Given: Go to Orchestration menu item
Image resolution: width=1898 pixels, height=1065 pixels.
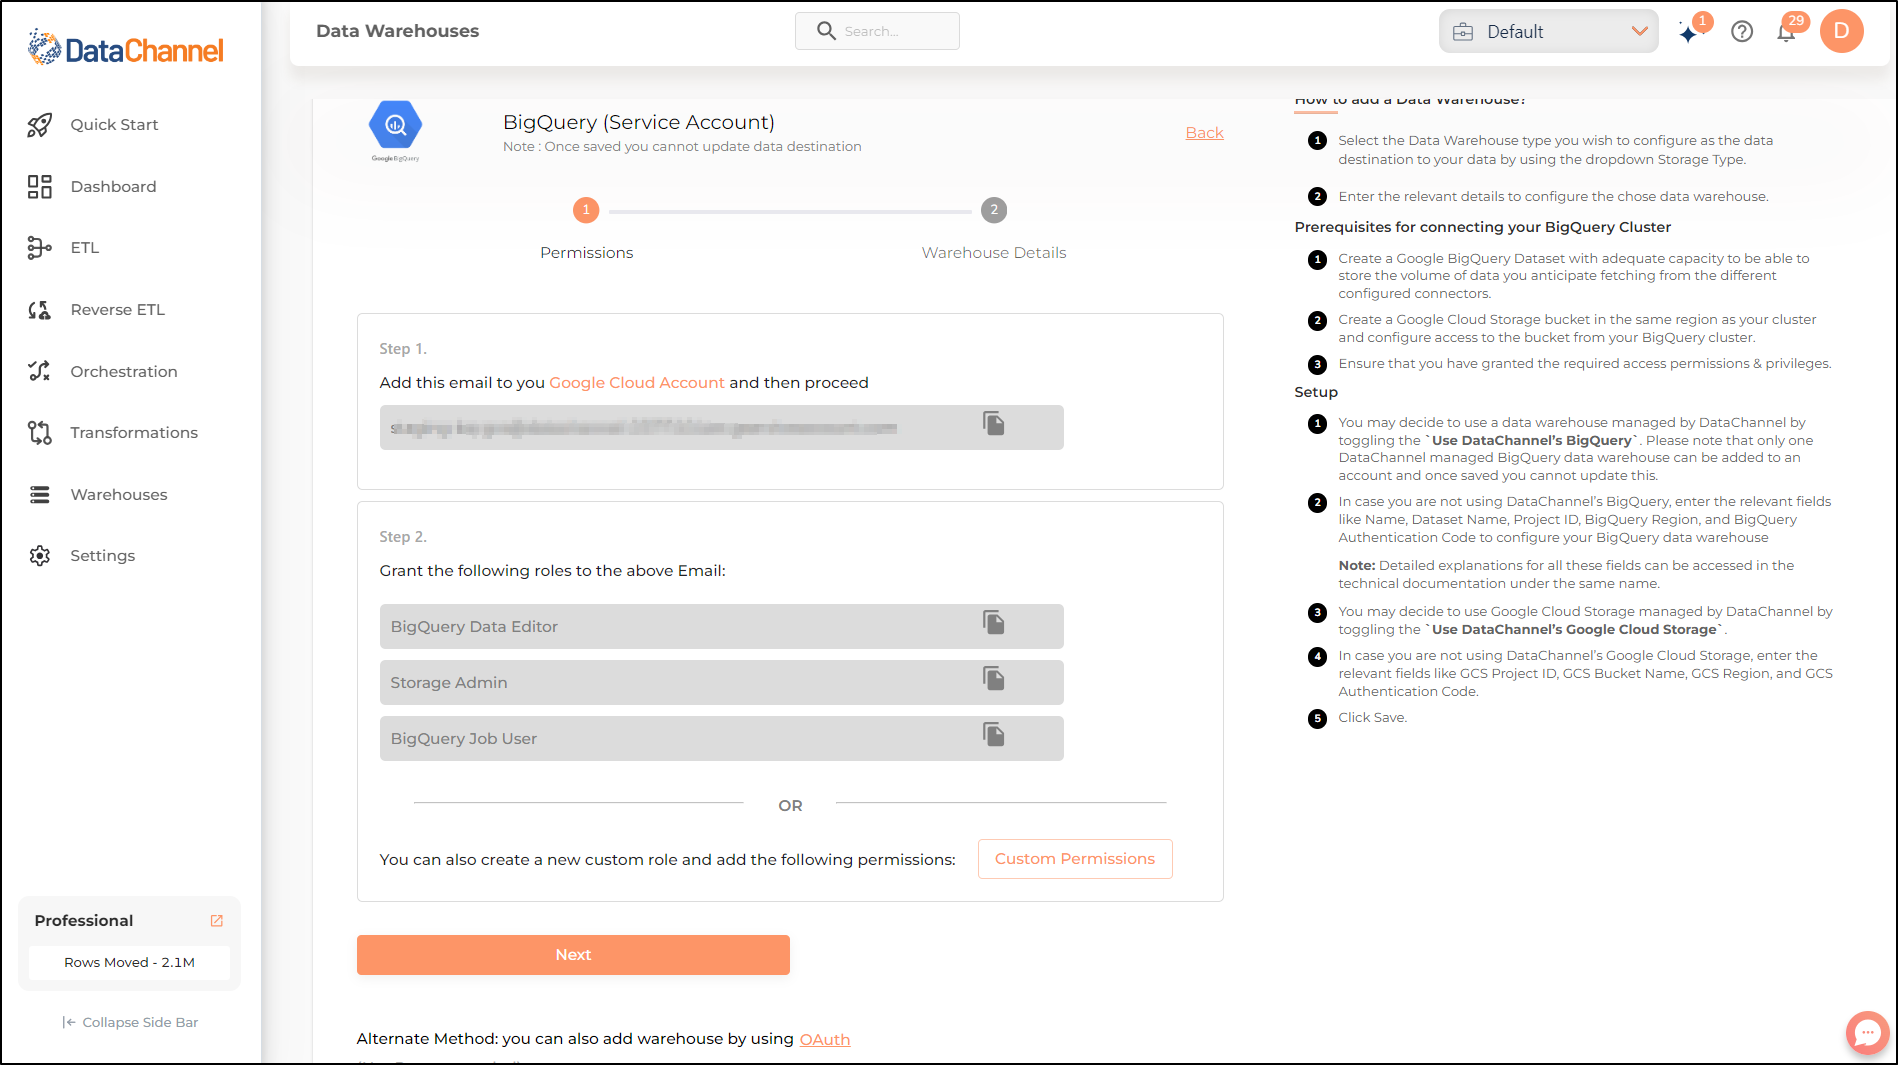Looking at the screenshot, I should [x=124, y=372].
